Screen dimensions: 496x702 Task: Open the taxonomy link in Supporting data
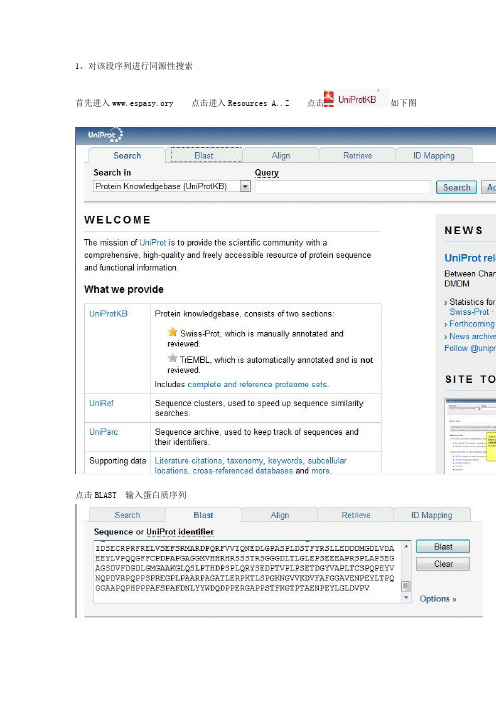coord(245,461)
